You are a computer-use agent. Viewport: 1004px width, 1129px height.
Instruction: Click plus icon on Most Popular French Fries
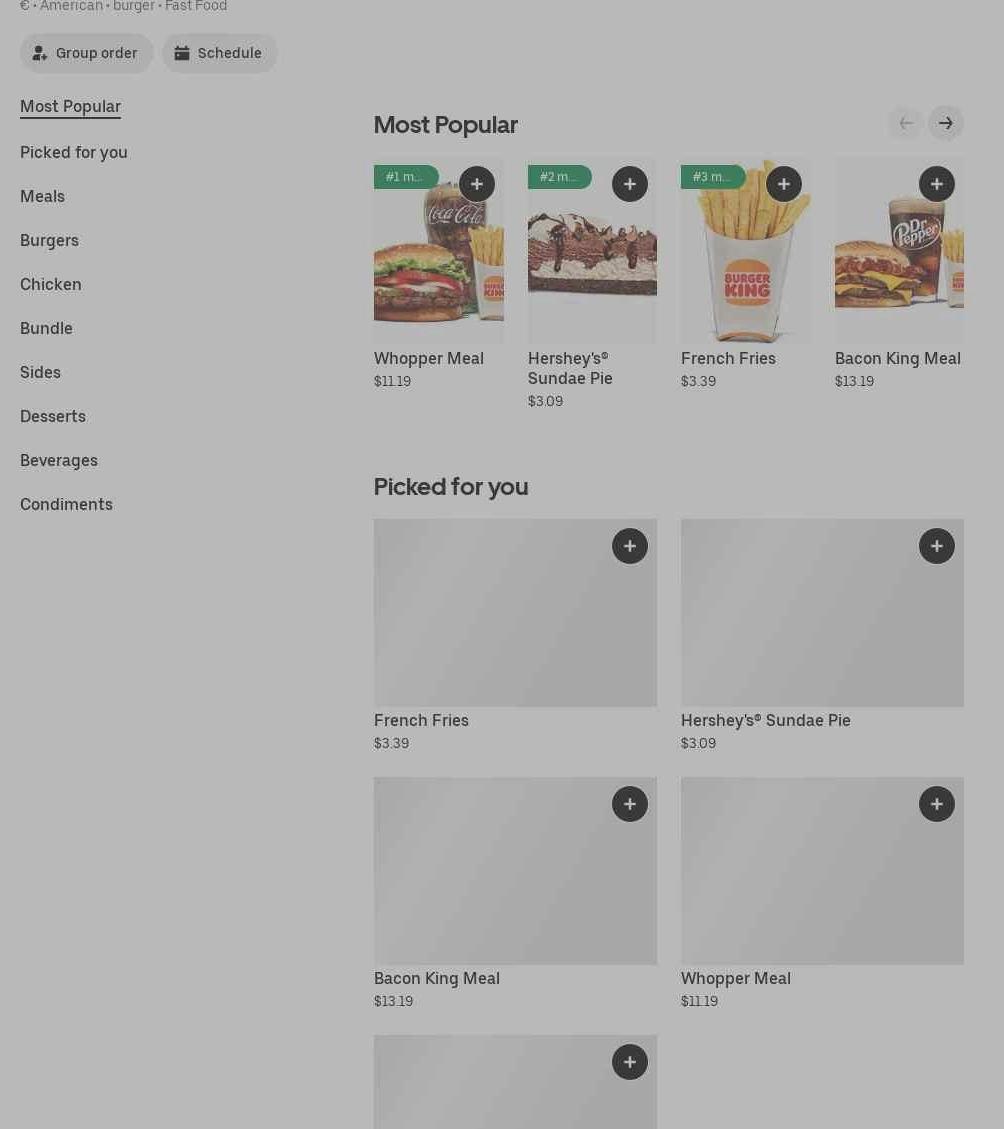(784, 184)
